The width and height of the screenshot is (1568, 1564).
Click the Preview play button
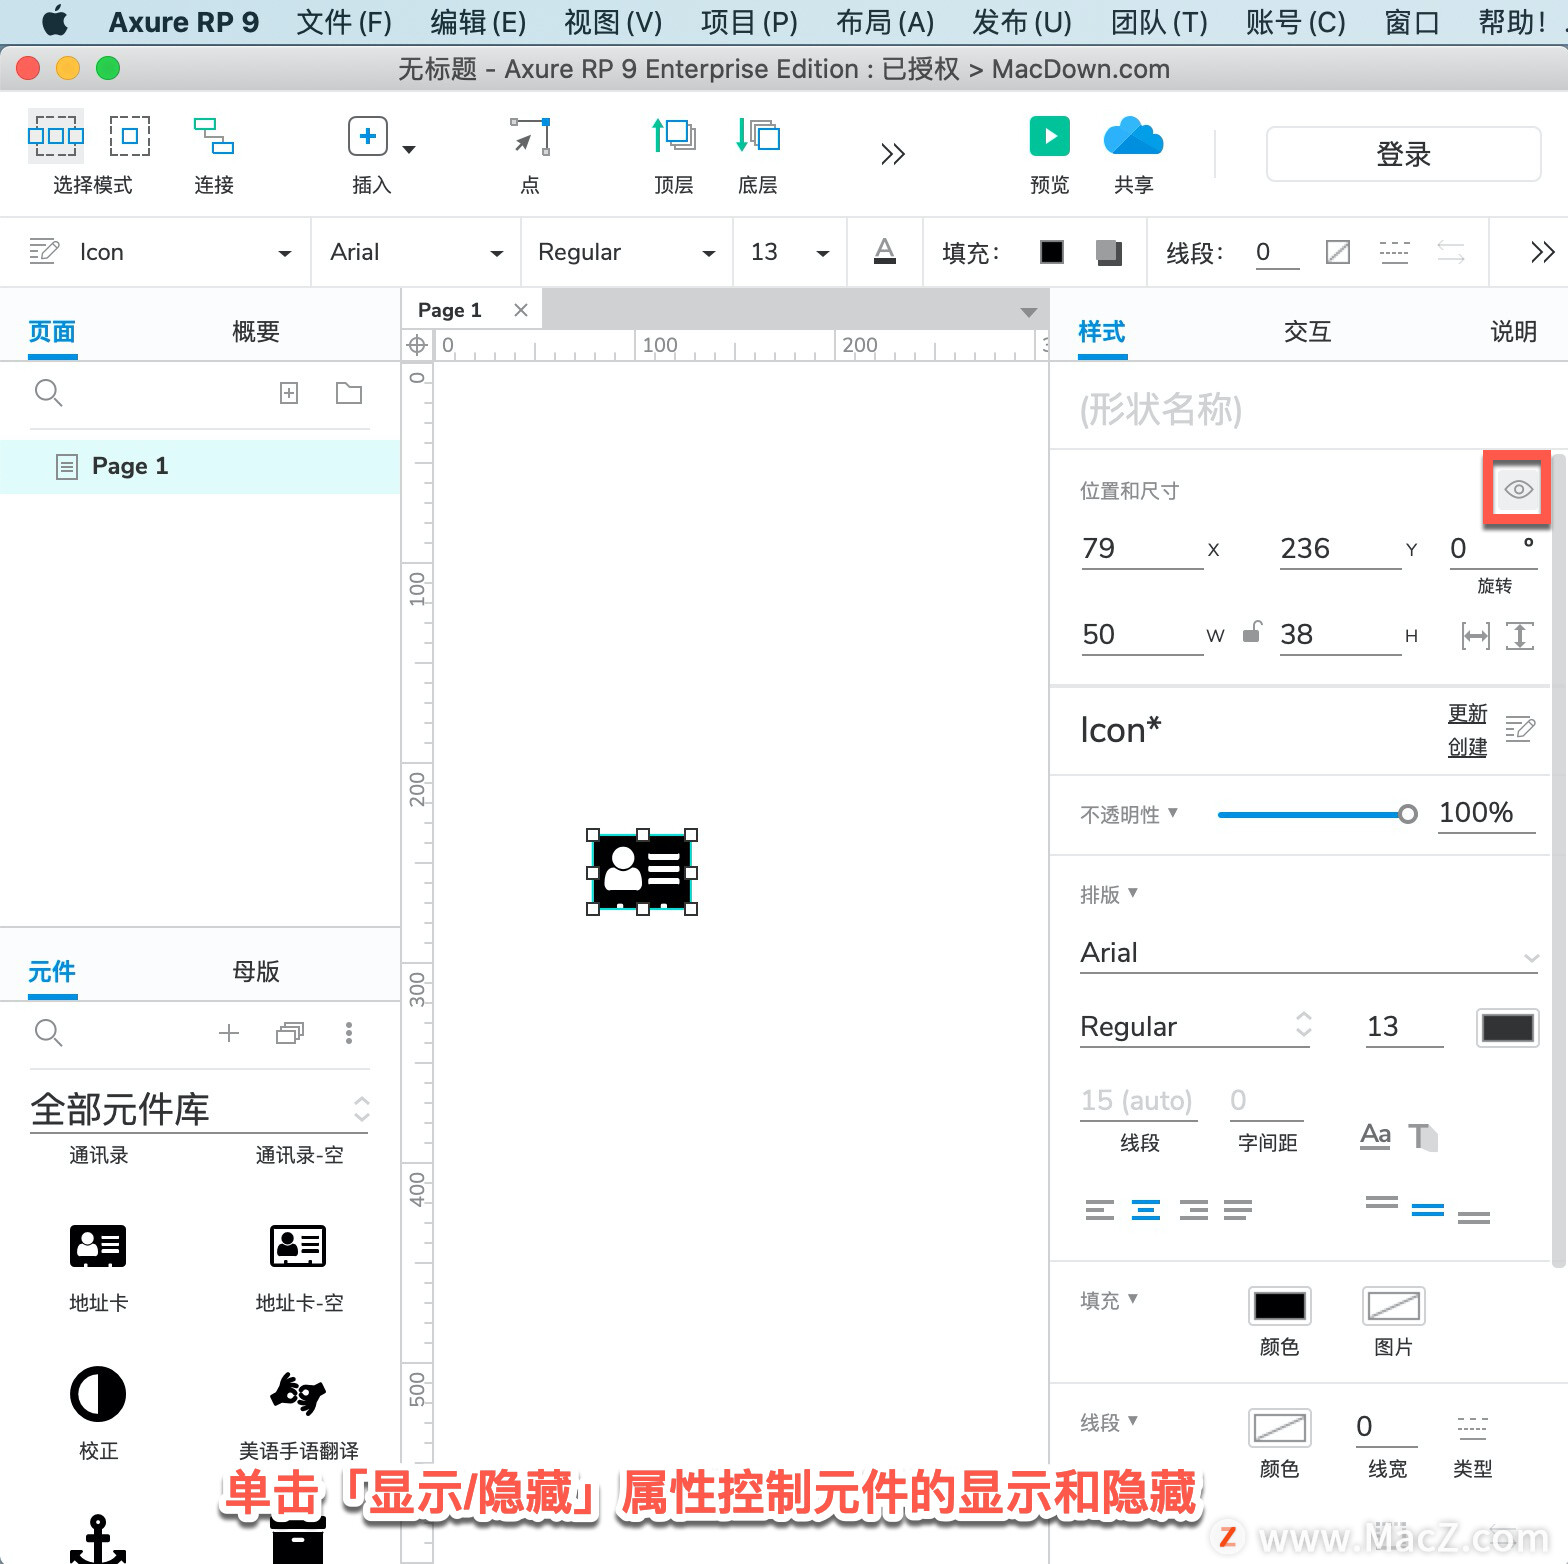[1050, 136]
